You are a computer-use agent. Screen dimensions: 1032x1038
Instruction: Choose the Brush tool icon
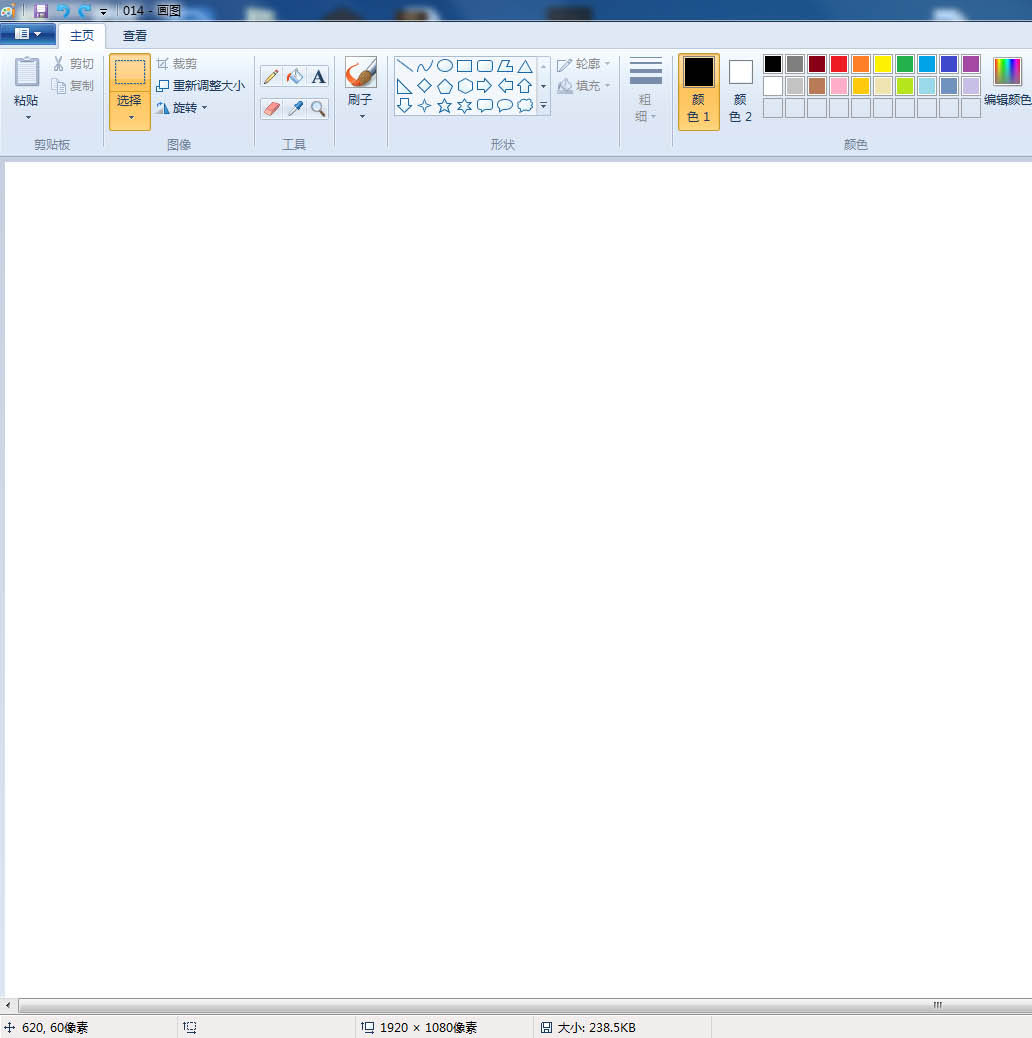point(361,72)
